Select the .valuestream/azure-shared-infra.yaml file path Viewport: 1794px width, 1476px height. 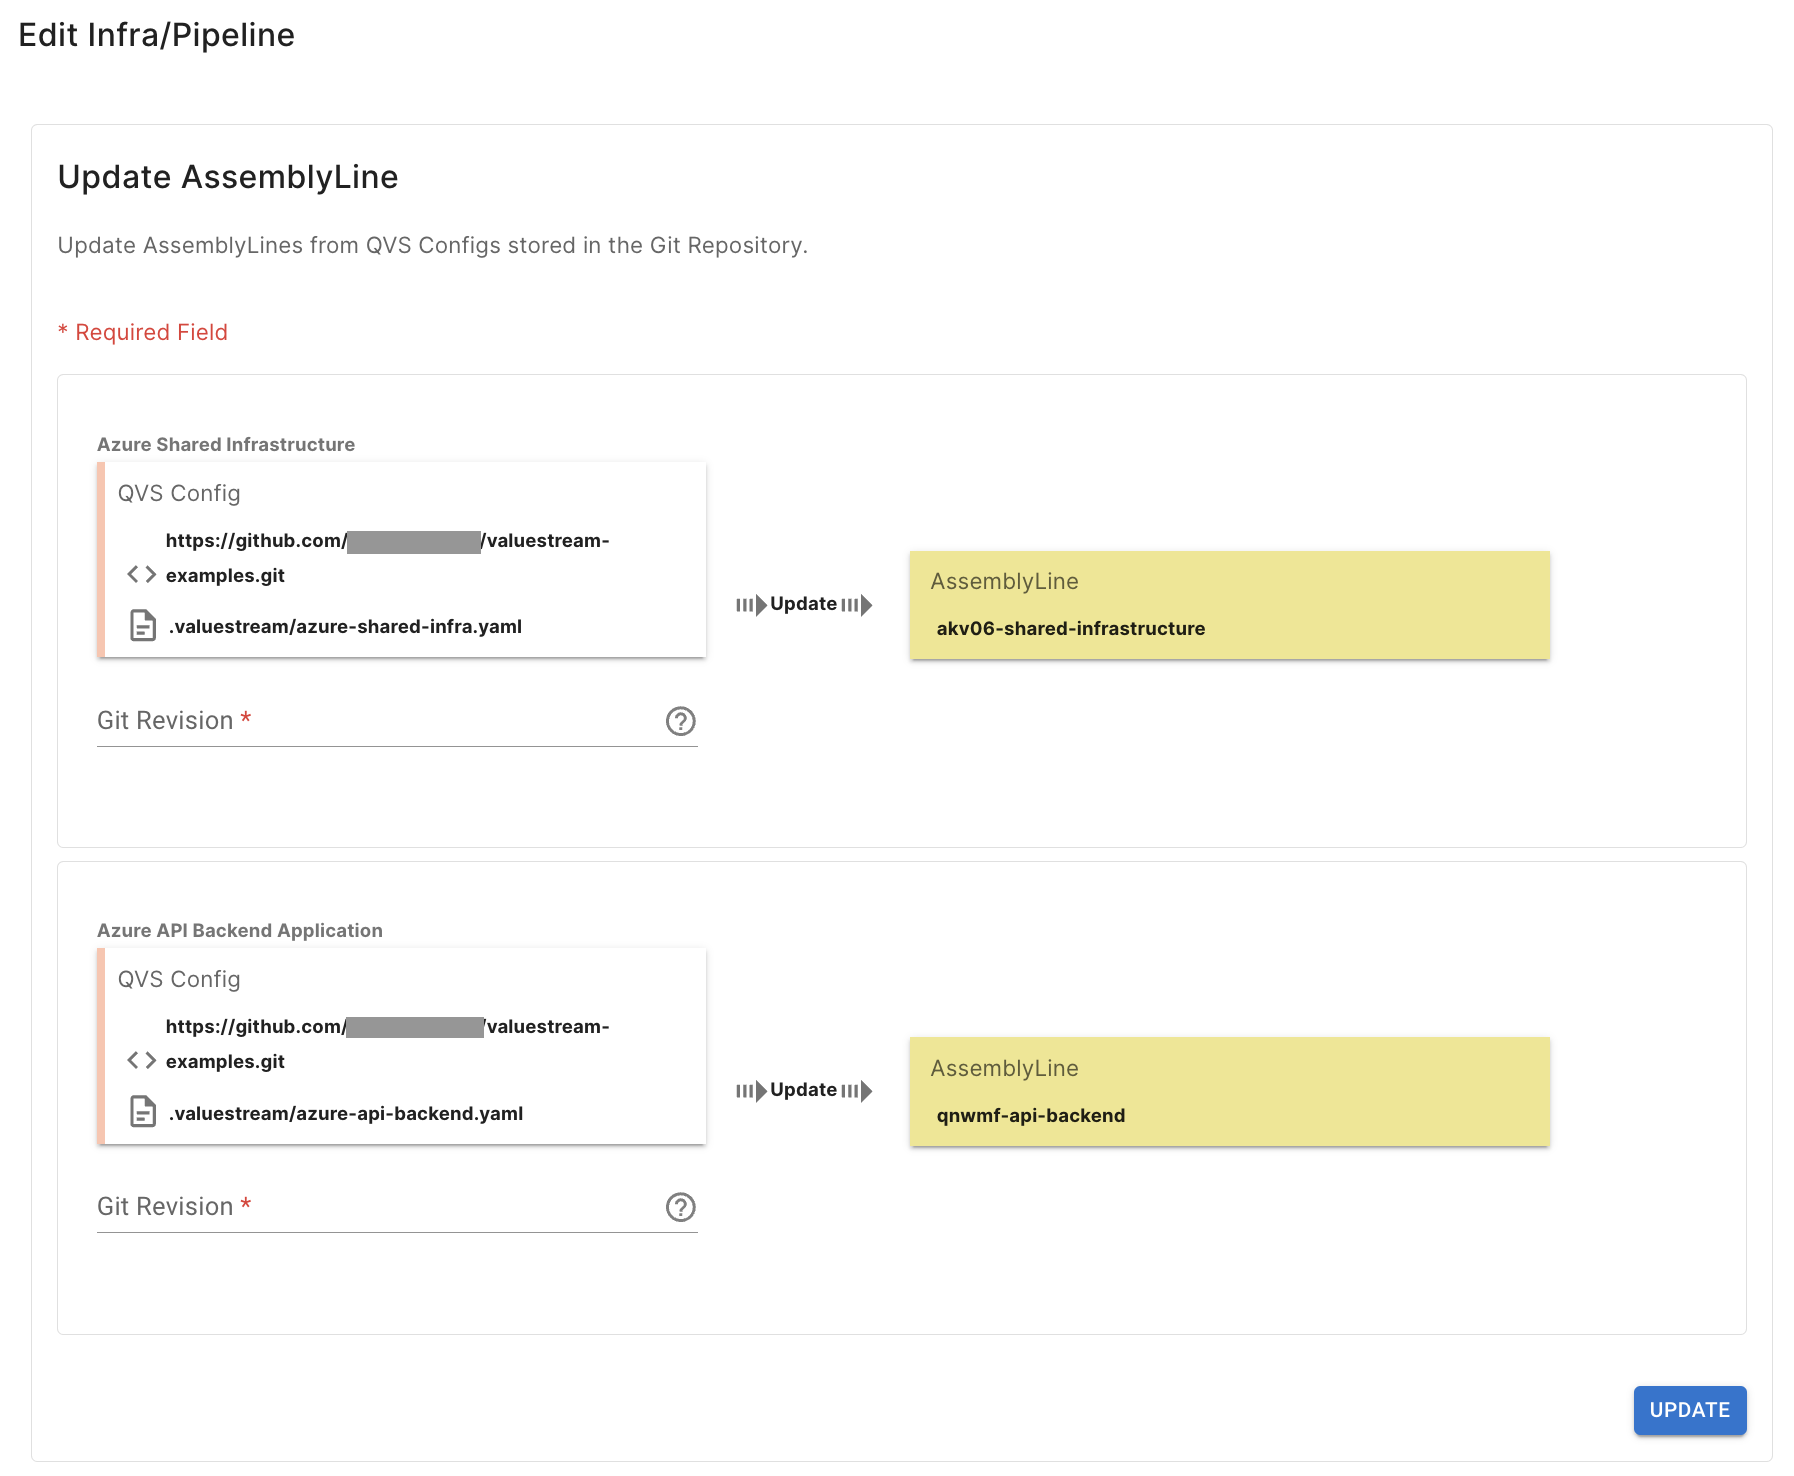coord(345,627)
